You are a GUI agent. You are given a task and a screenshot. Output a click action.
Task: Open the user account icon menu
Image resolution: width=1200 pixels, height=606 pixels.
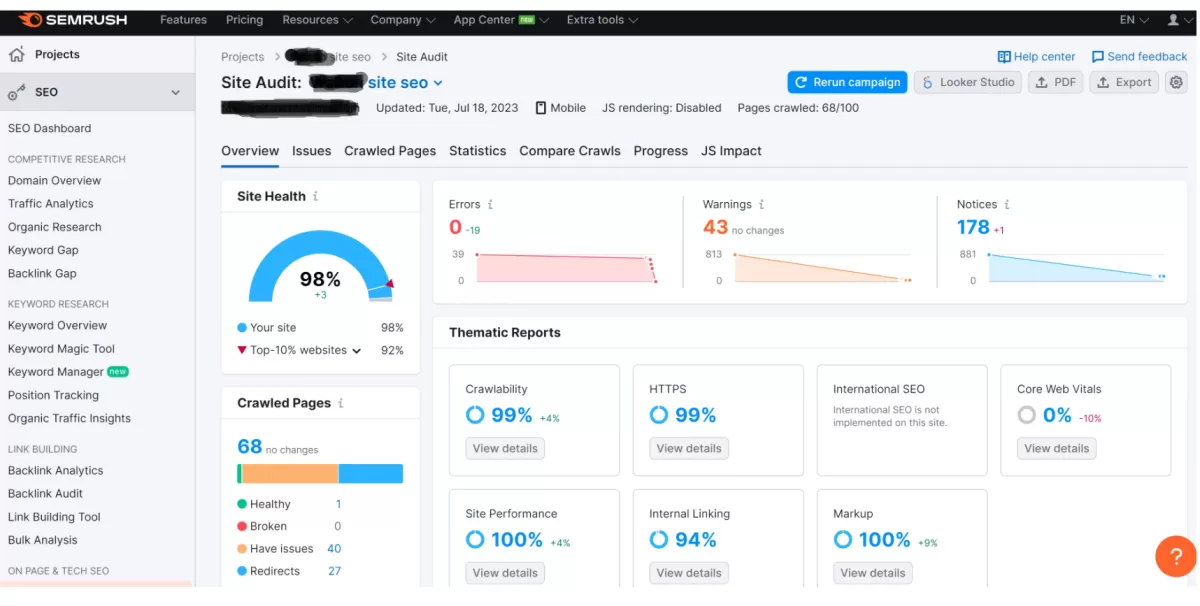pyautogui.click(x=1173, y=20)
